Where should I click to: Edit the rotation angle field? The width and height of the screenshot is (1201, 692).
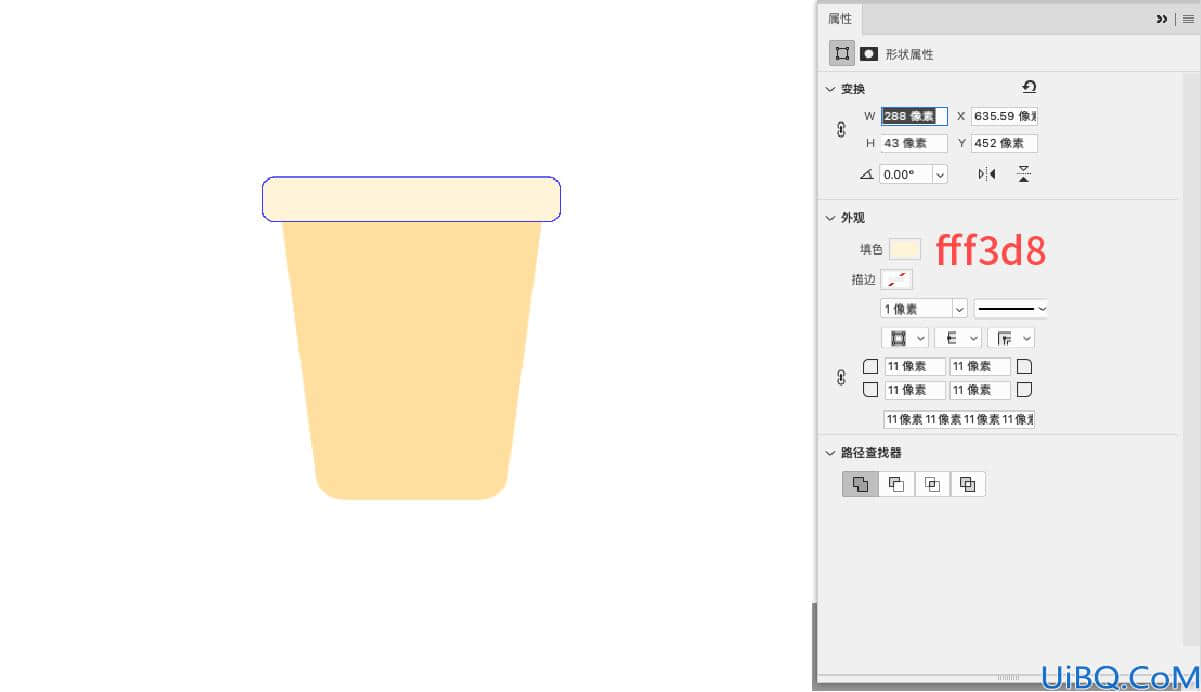(905, 174)
